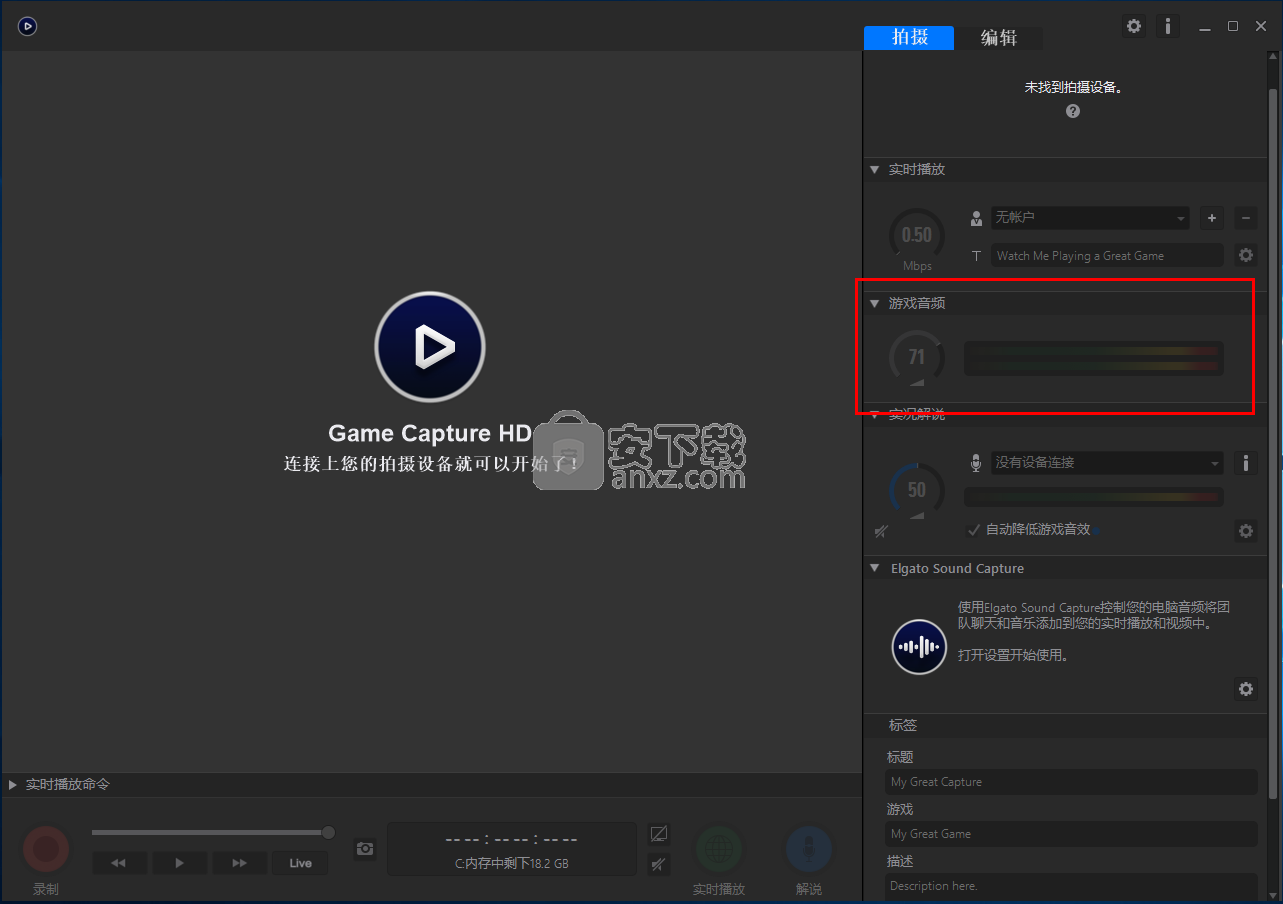Screen dimensions: 1283x904
Task: Click the timeline slider handle
Action: [328, 832]
